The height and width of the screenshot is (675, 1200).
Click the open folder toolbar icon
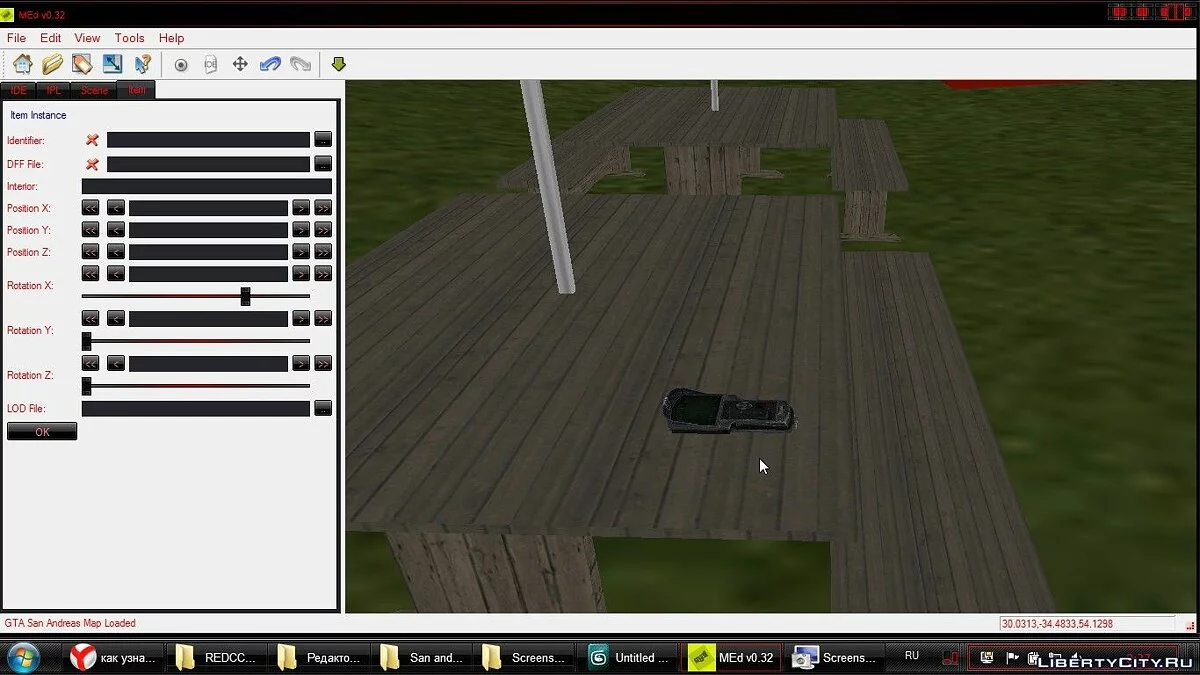click(x=52, y=64)
